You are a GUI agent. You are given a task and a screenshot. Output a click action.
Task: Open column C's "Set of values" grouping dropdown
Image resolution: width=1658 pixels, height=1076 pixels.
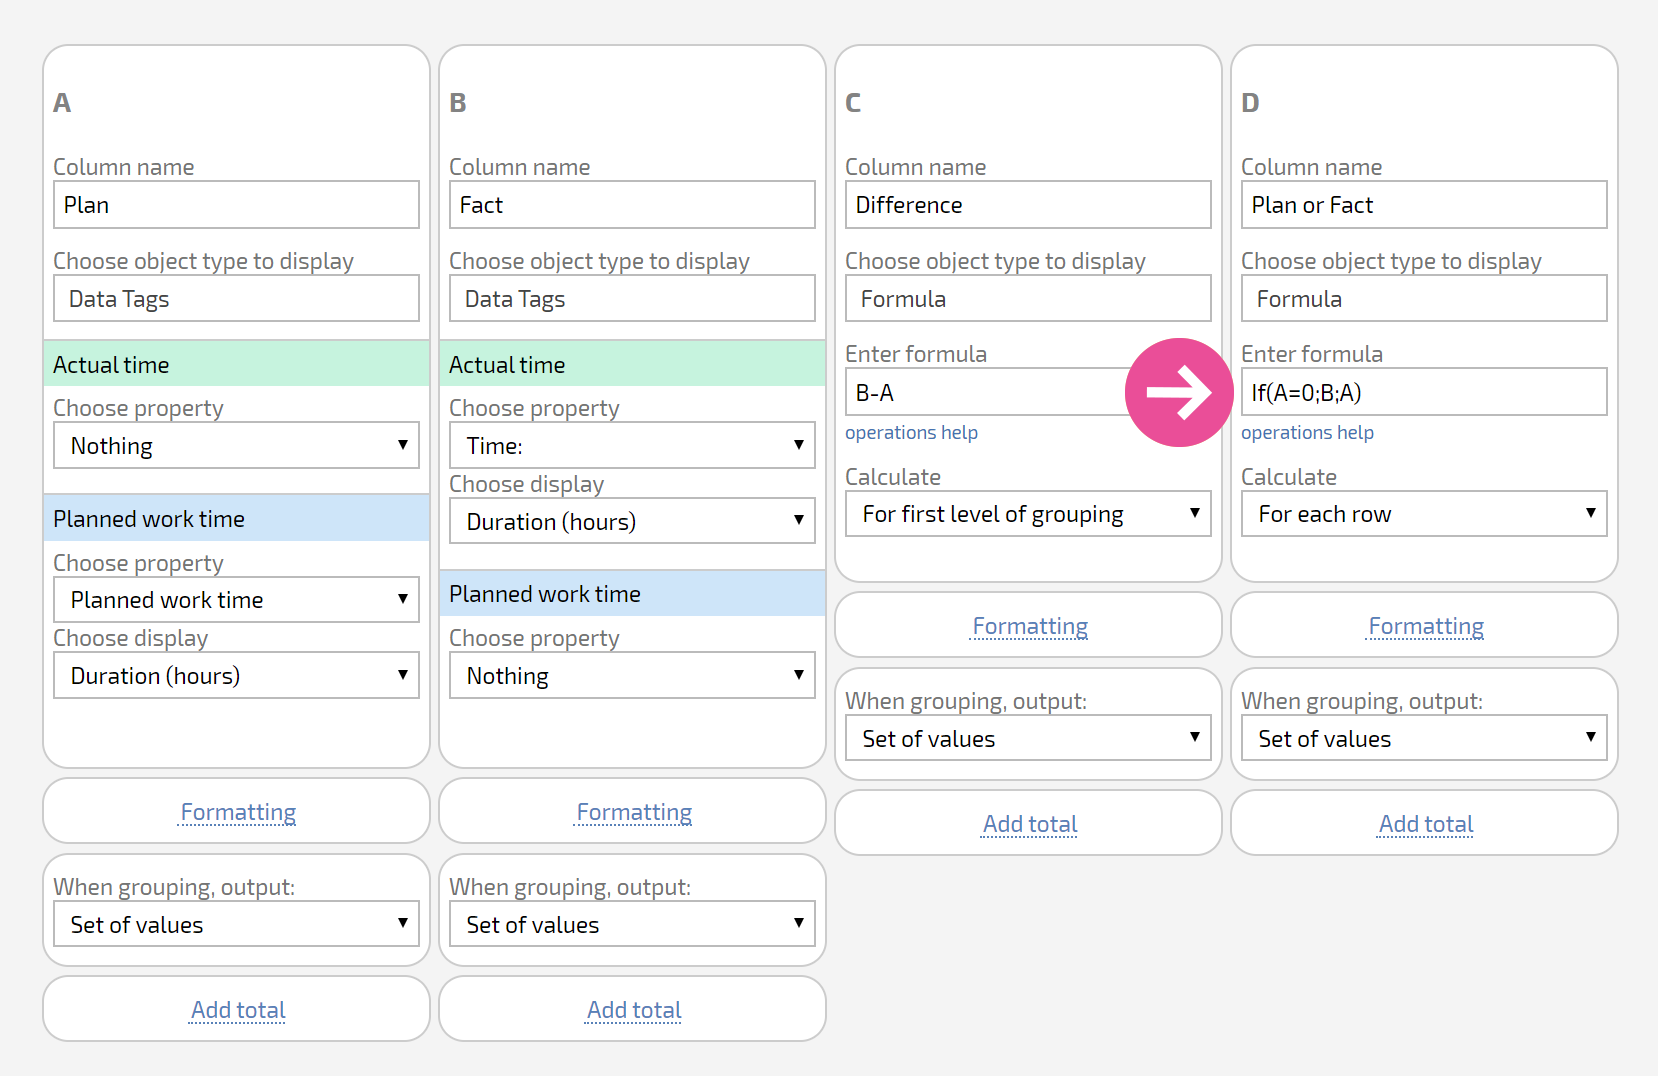click(x=1028, y=738)
